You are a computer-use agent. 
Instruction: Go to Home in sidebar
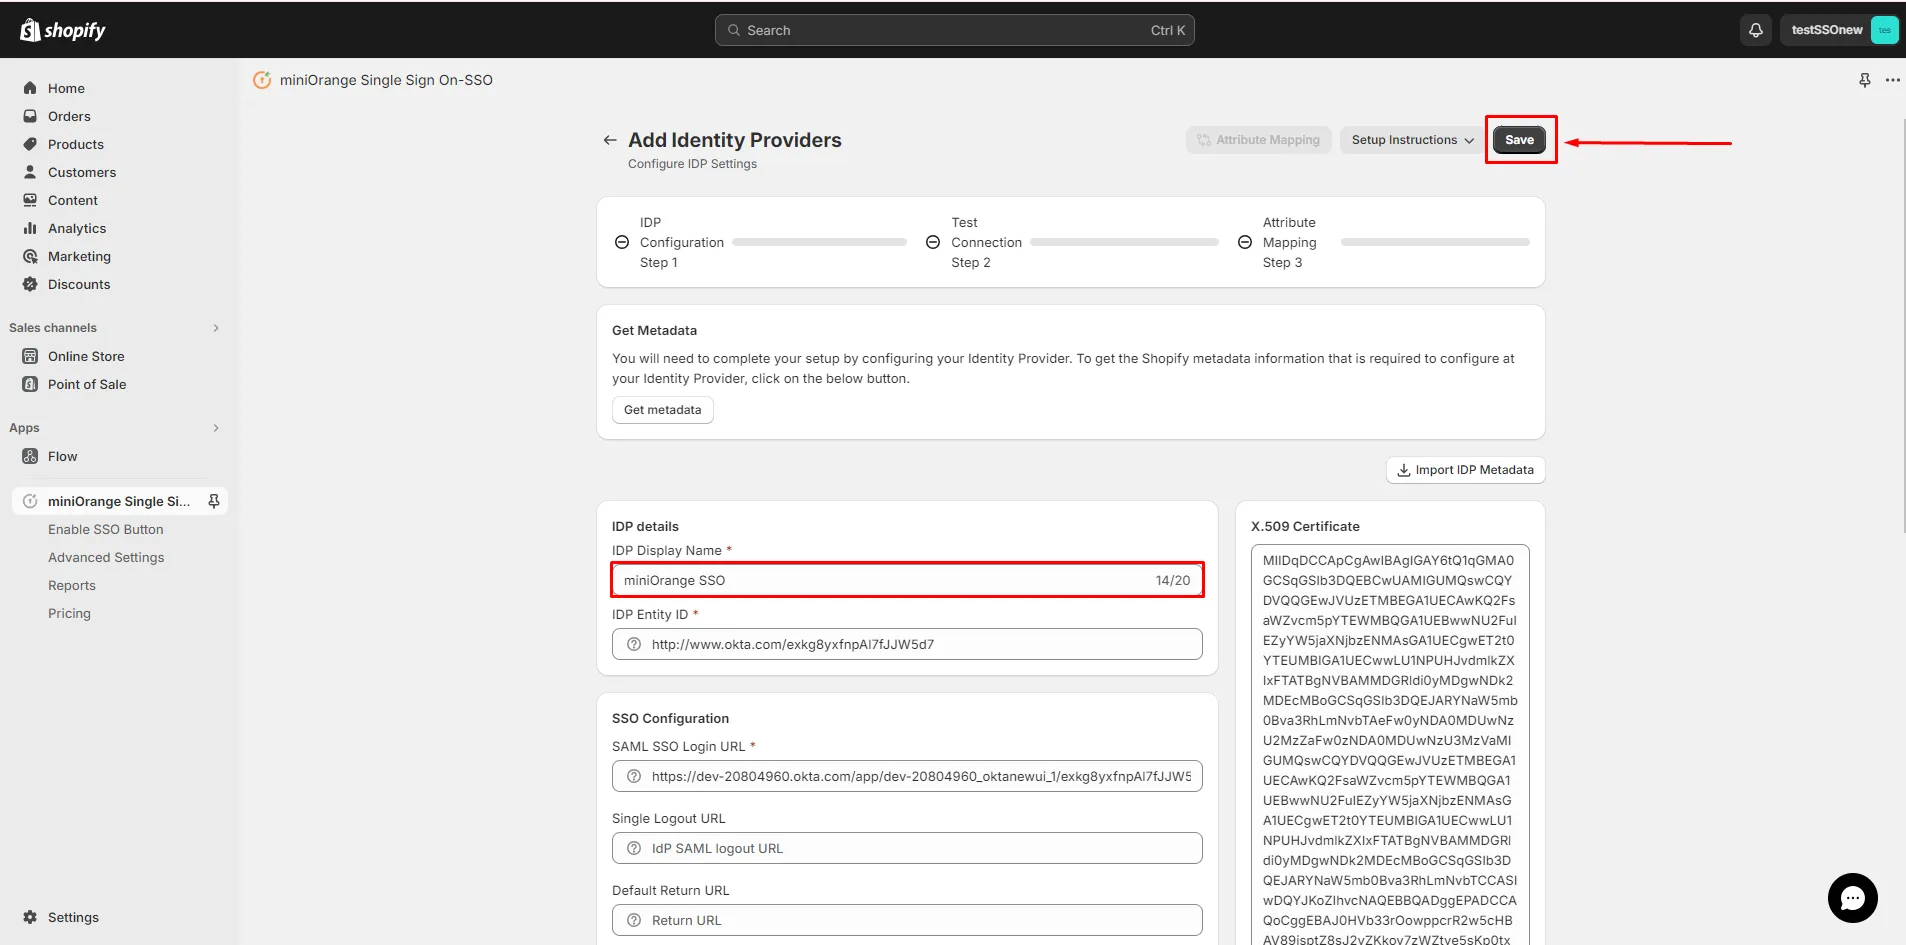coord(66,88)
